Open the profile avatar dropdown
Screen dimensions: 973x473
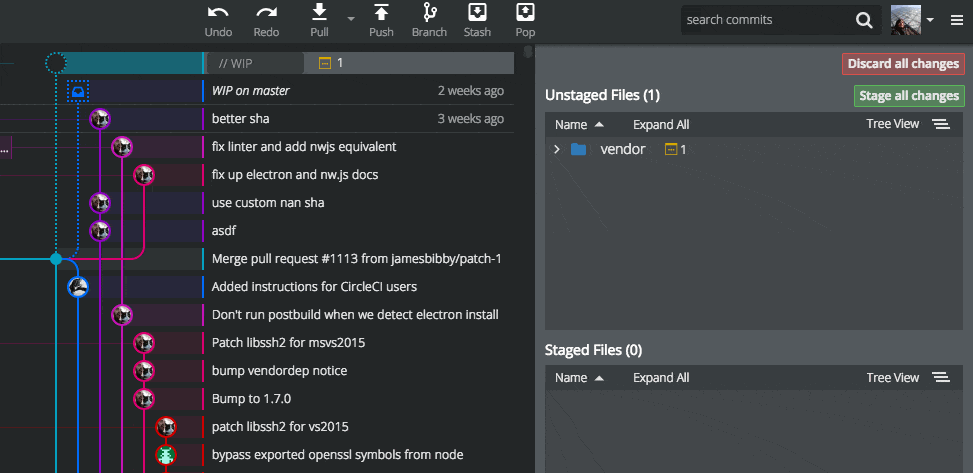tap(912, 20)
